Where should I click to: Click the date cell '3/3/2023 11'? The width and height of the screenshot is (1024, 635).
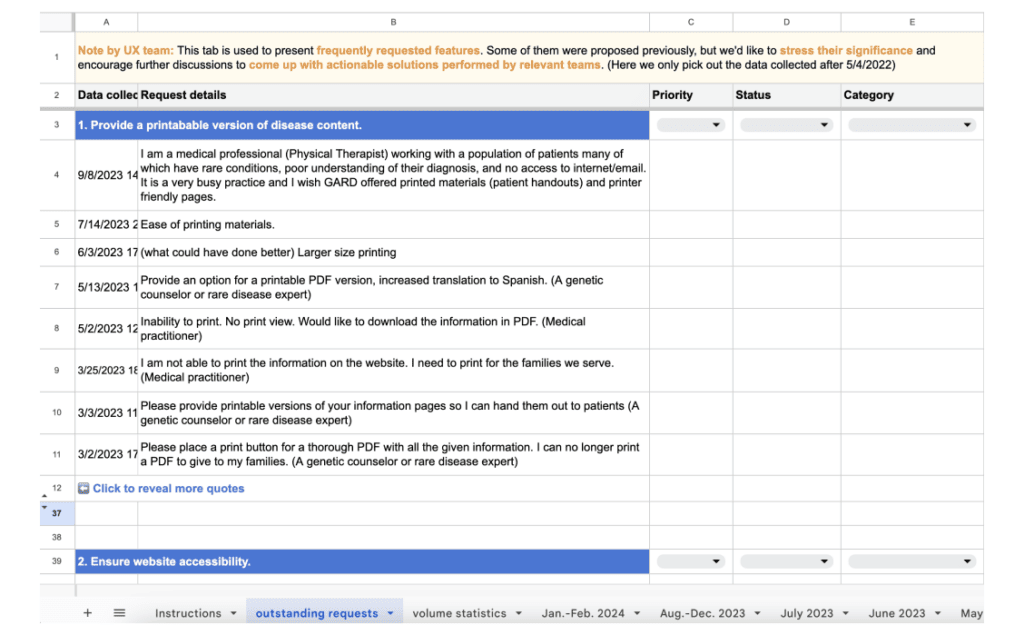click(x=106, y=413)
